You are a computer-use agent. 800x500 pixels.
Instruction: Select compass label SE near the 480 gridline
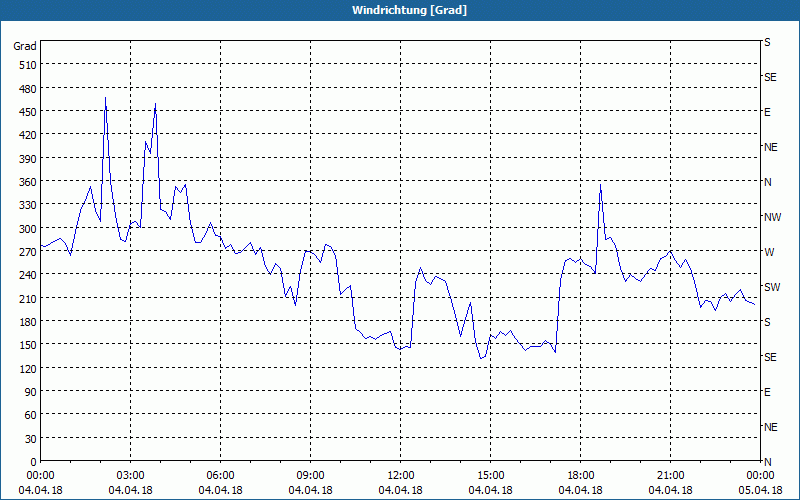770,77
